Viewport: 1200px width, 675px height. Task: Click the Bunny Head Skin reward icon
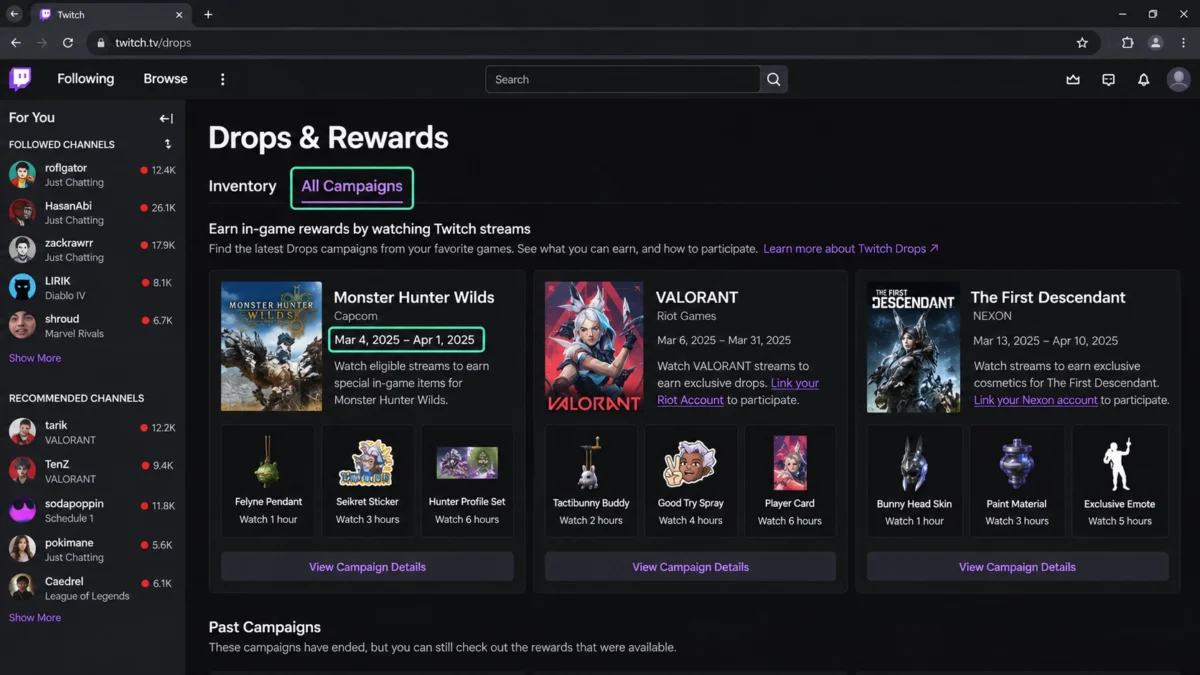[x=914, y=464]
